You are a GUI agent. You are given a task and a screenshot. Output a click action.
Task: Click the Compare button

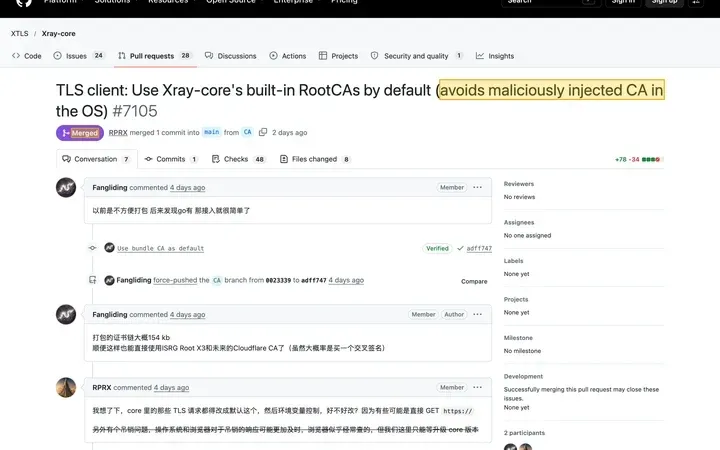474,281
